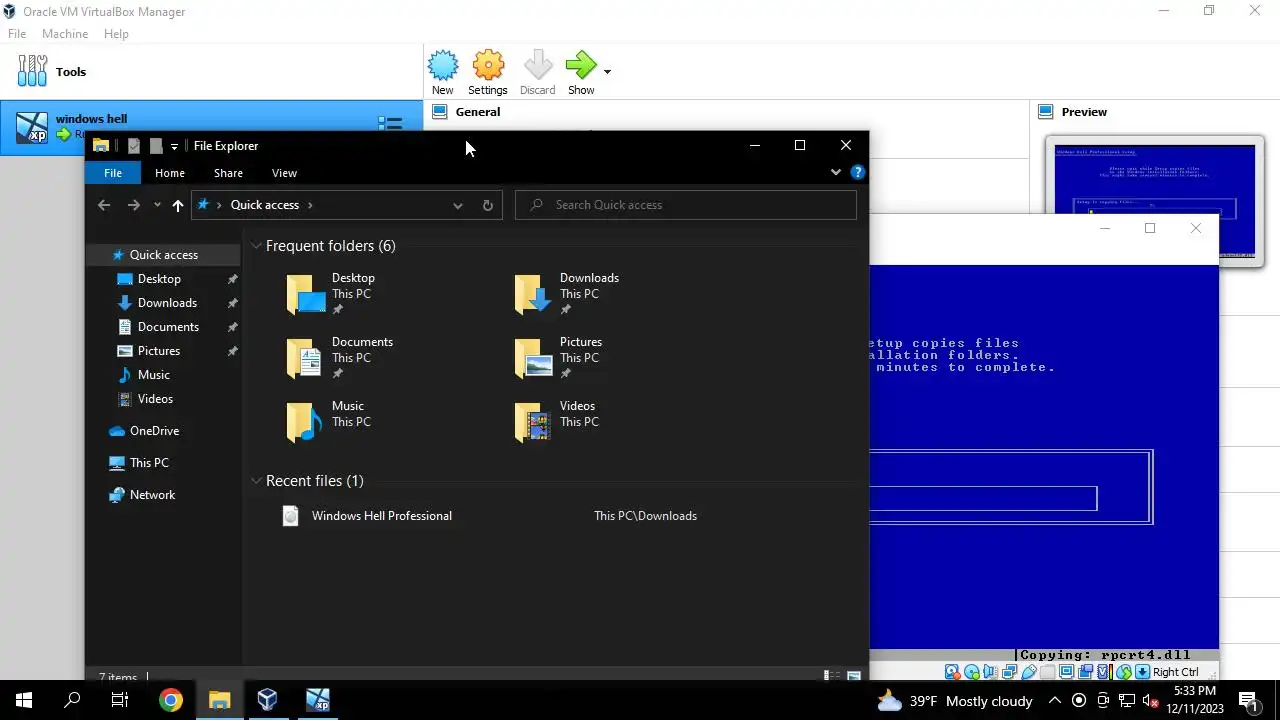This screenshot has height=720, width=1280.
Task: Click the Forward arrow in File Explorer
Action: click(134, 205)
